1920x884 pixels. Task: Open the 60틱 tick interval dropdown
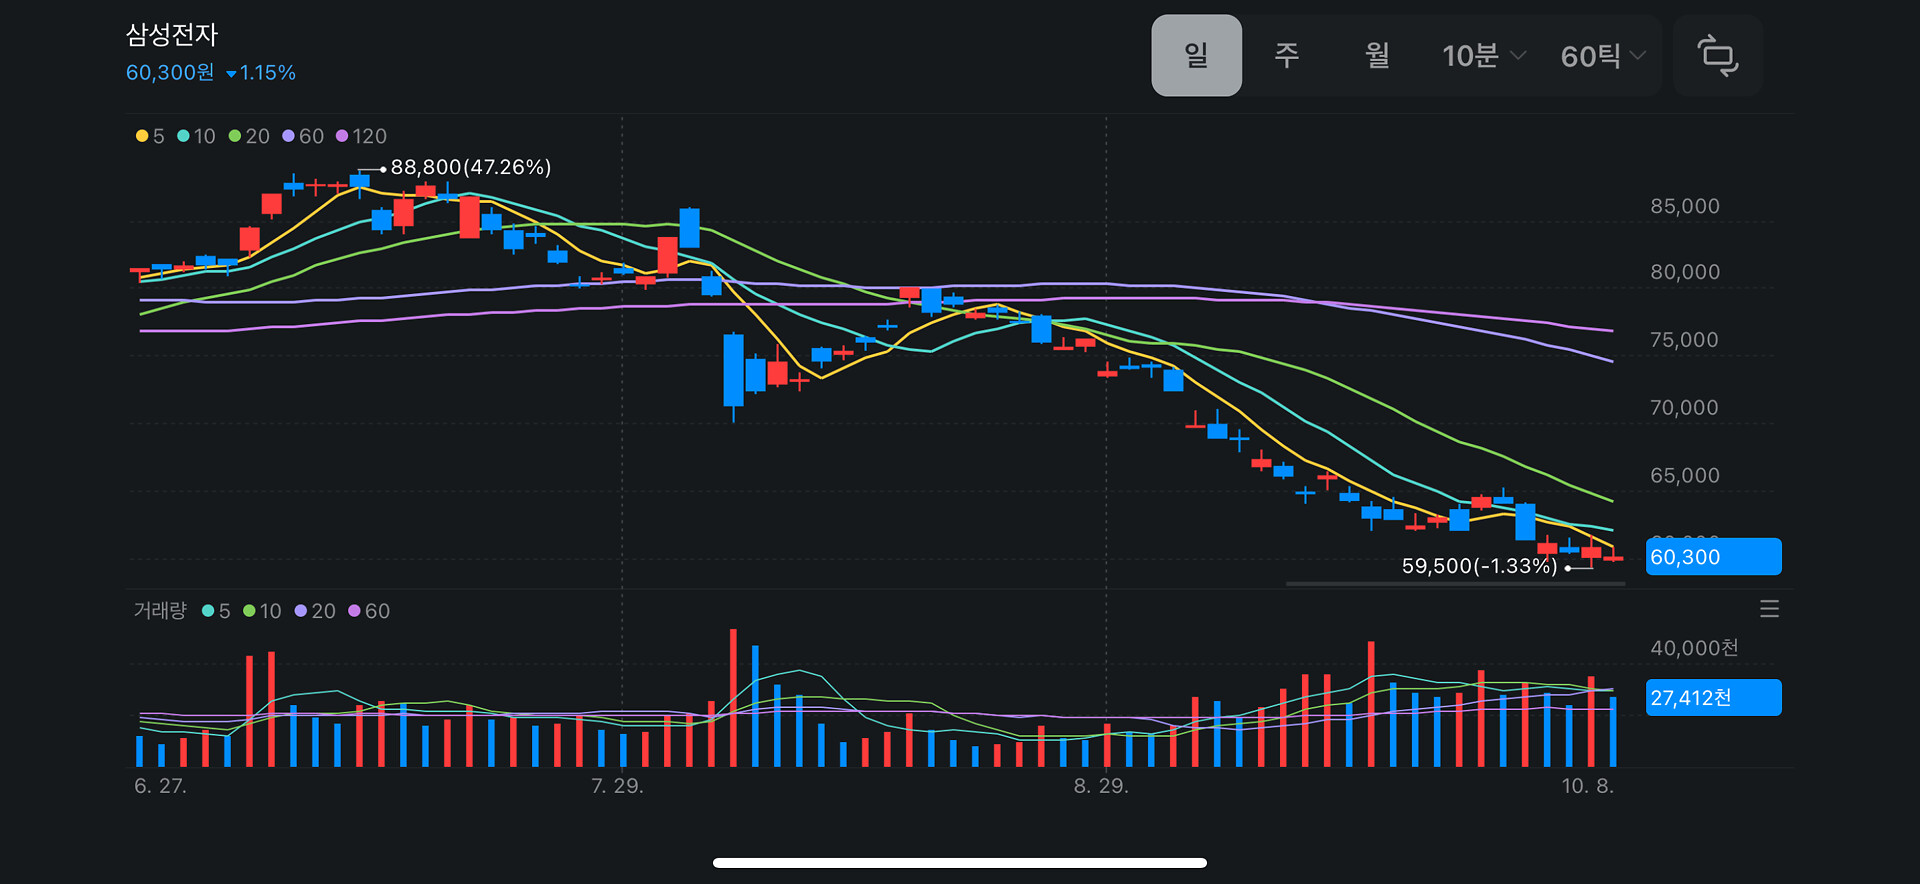1603,56
